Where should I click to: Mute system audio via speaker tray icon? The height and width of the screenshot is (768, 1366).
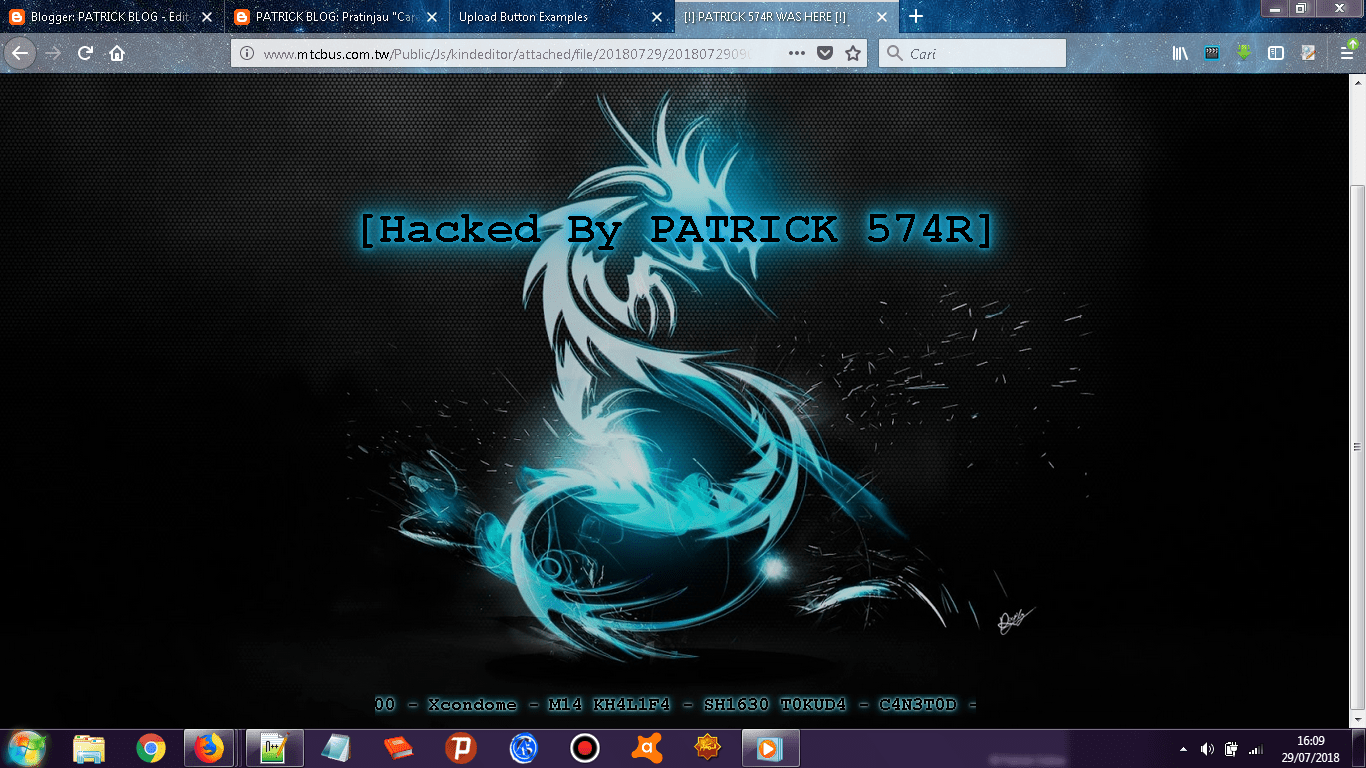1207,748
